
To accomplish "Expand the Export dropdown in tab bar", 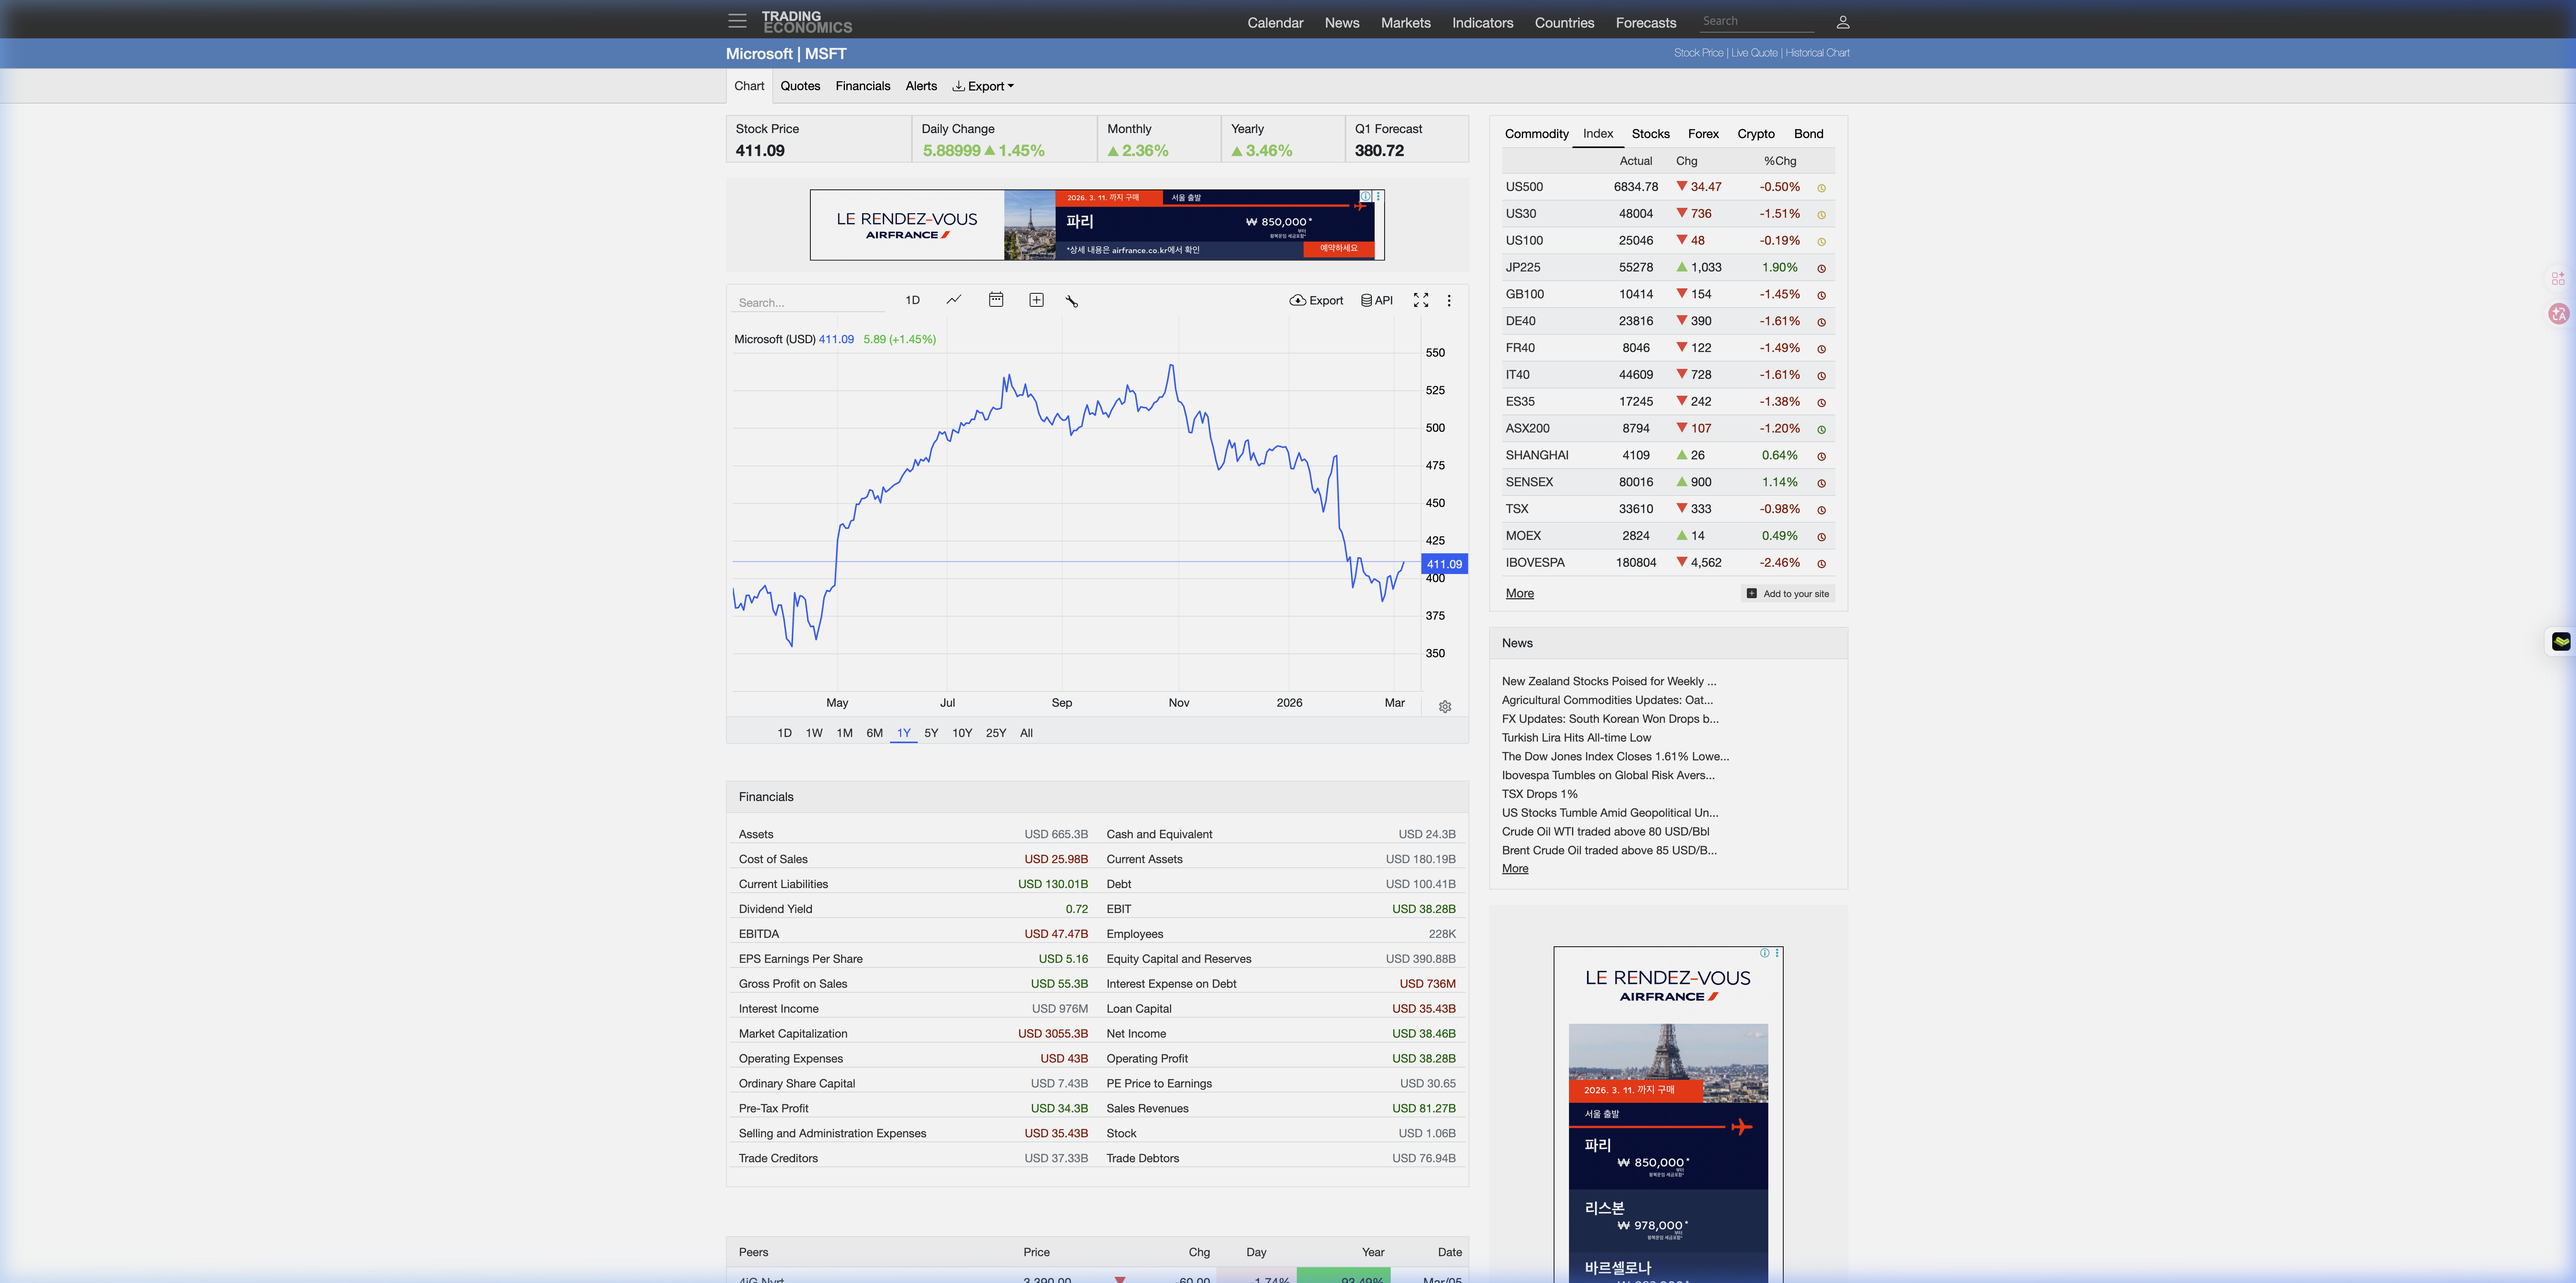I will (x=983, y=86).
